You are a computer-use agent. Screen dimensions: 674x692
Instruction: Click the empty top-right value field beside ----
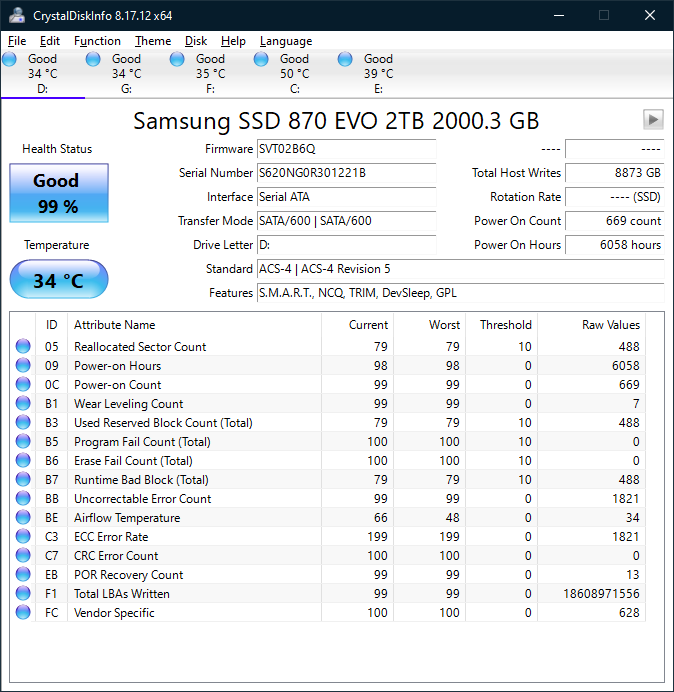coord(614,149)
